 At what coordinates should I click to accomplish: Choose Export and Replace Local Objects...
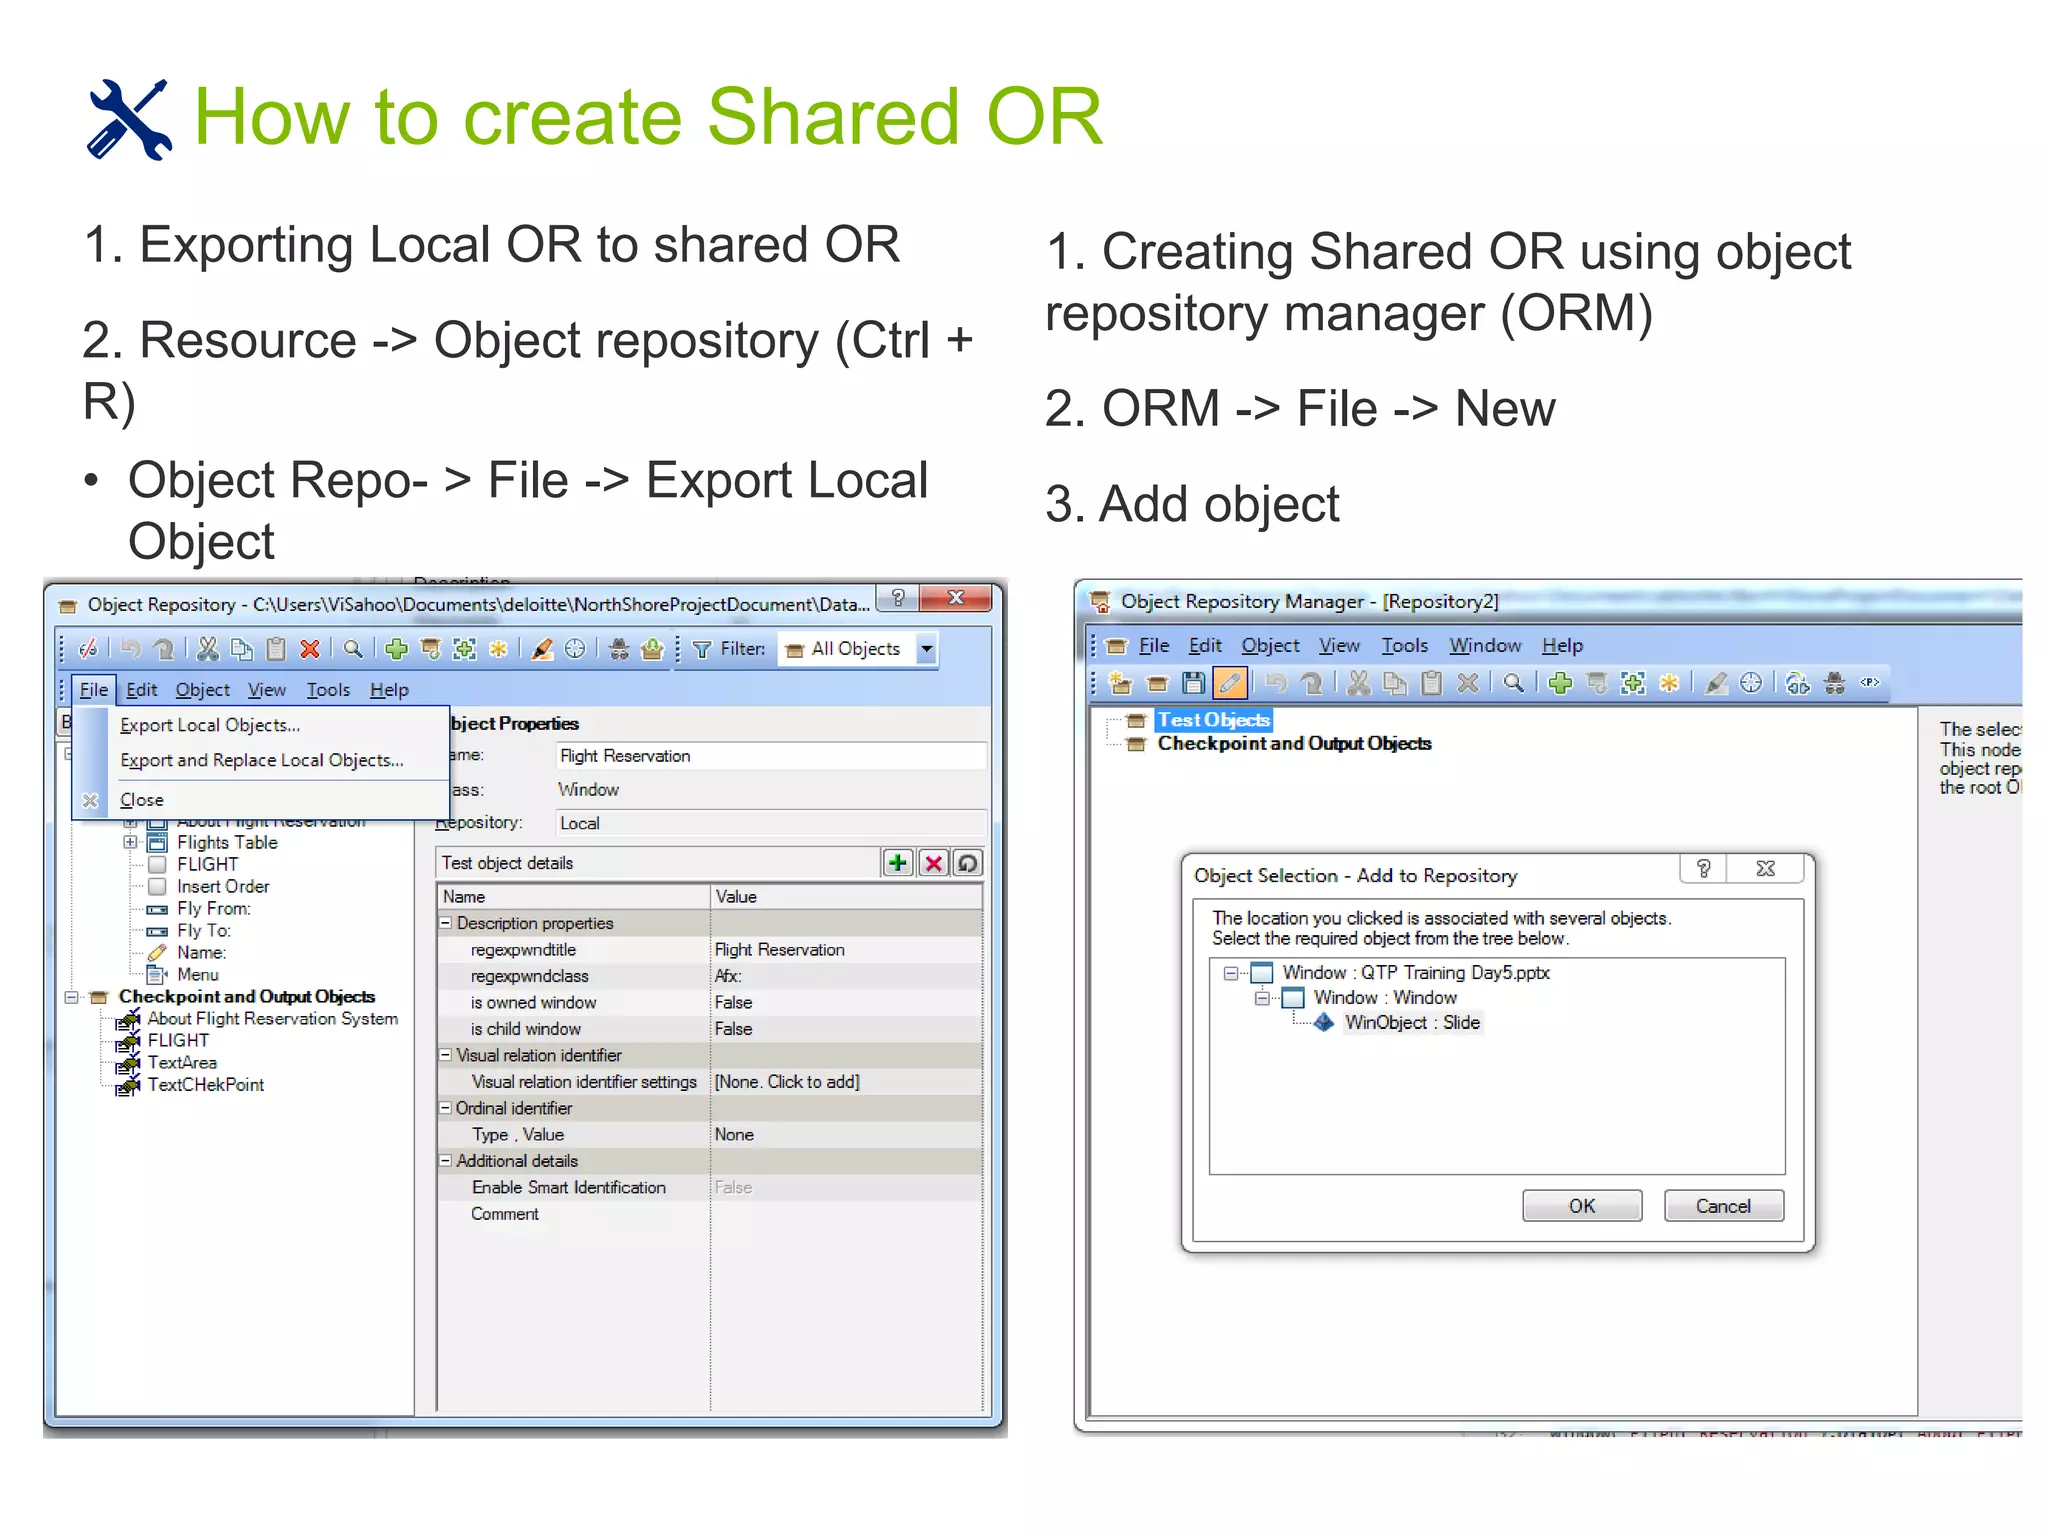click(262, 760)
